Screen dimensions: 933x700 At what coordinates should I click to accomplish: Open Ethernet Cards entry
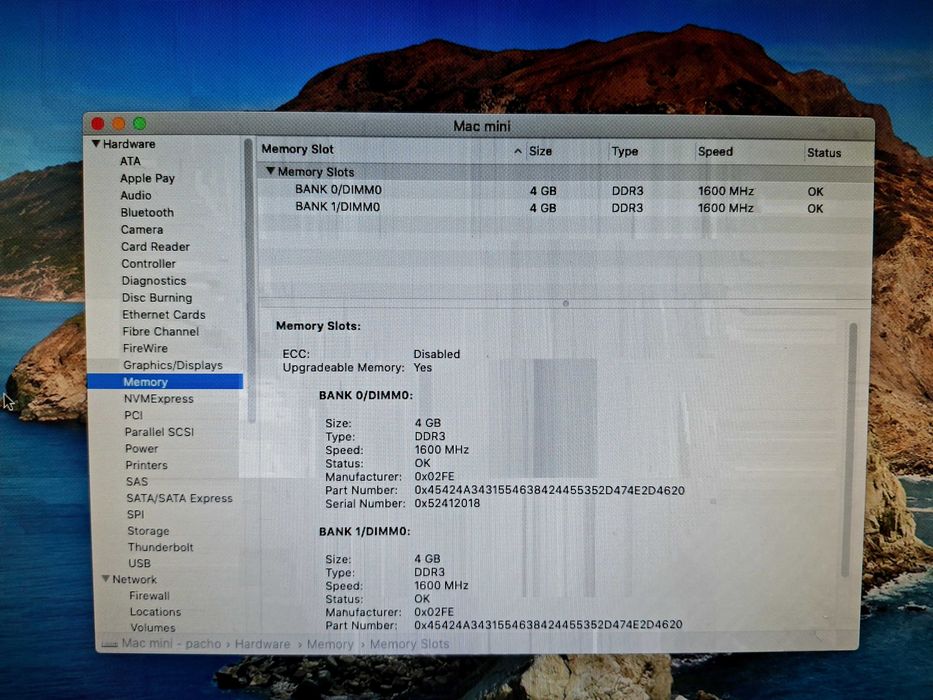(164, 314)
